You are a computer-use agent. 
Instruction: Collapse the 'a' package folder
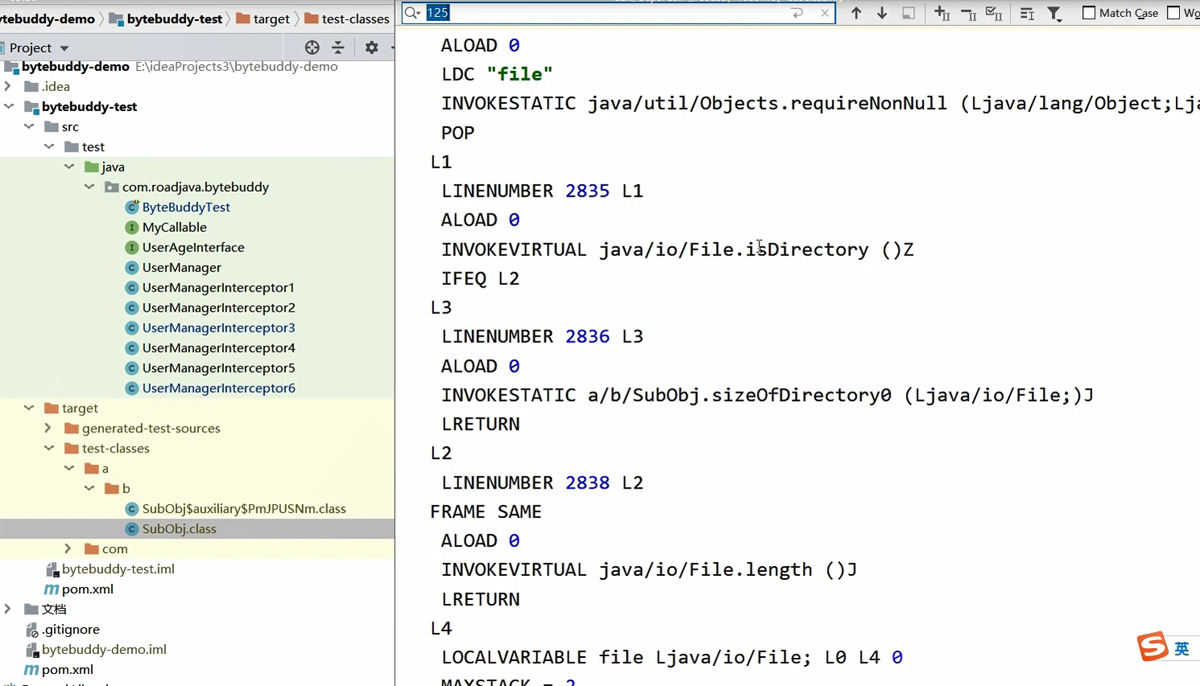[x=68, y=468]
